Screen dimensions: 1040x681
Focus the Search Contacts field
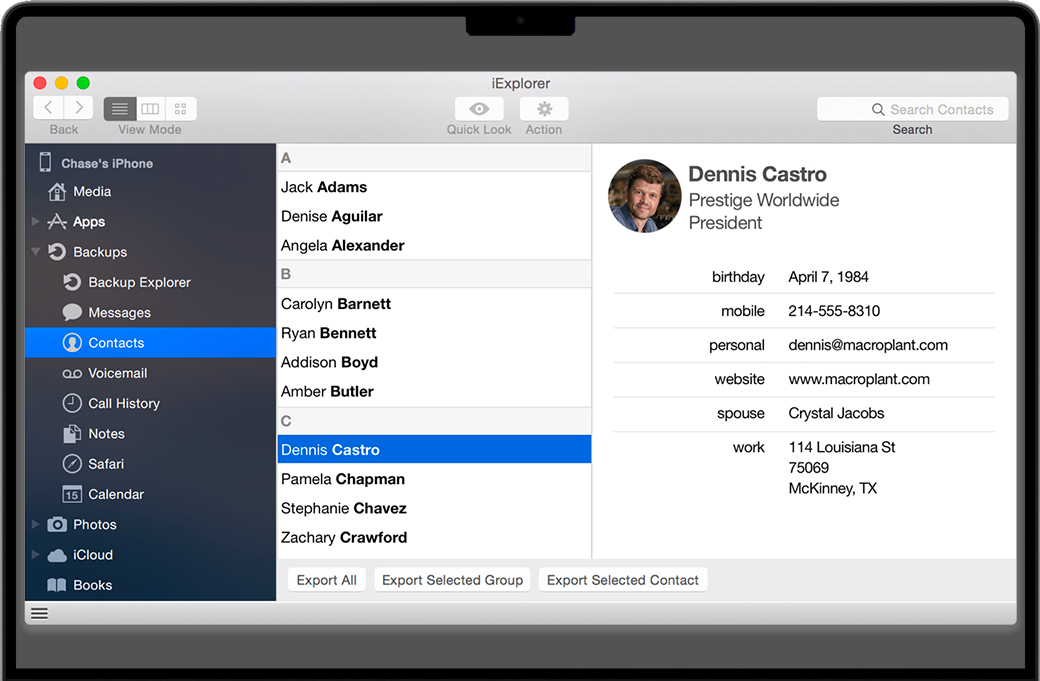coord(913,109)
